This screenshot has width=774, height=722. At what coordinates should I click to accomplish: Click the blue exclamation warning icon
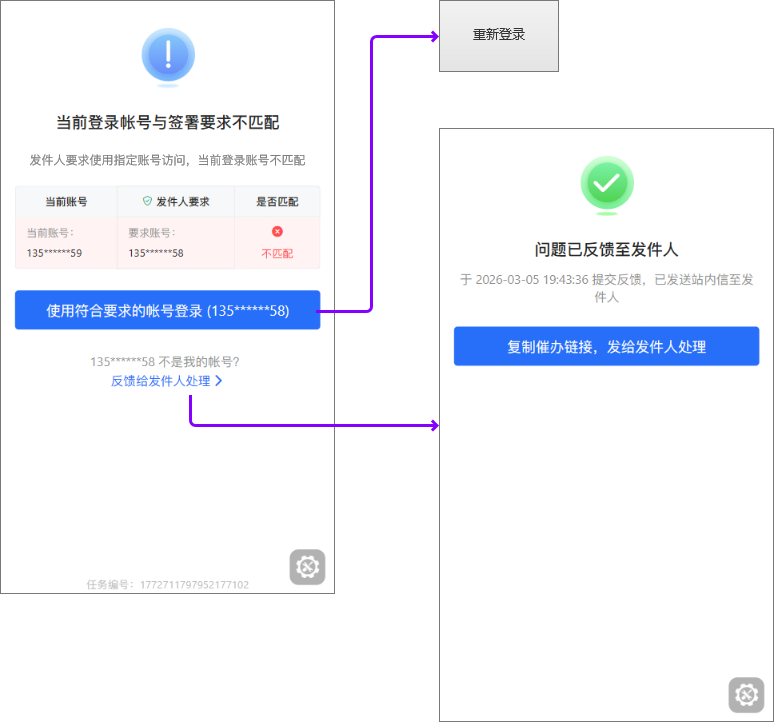(168, 54)
